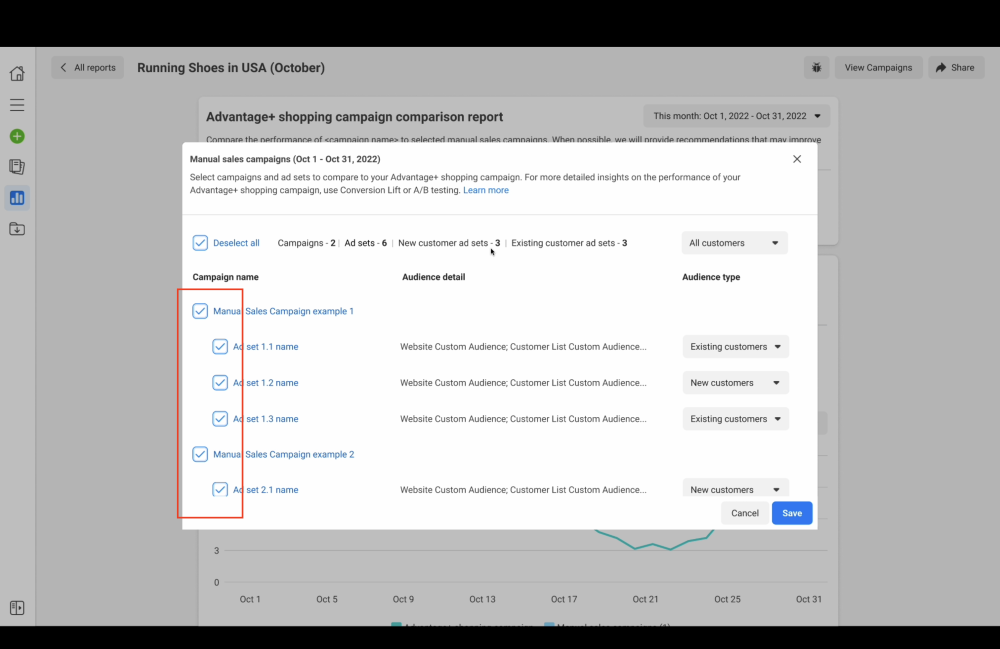Image resolution: width=1000 pixels, height=649 pixels.
Task: Click View Campaigns button
Action: click(x=878, y=68)
